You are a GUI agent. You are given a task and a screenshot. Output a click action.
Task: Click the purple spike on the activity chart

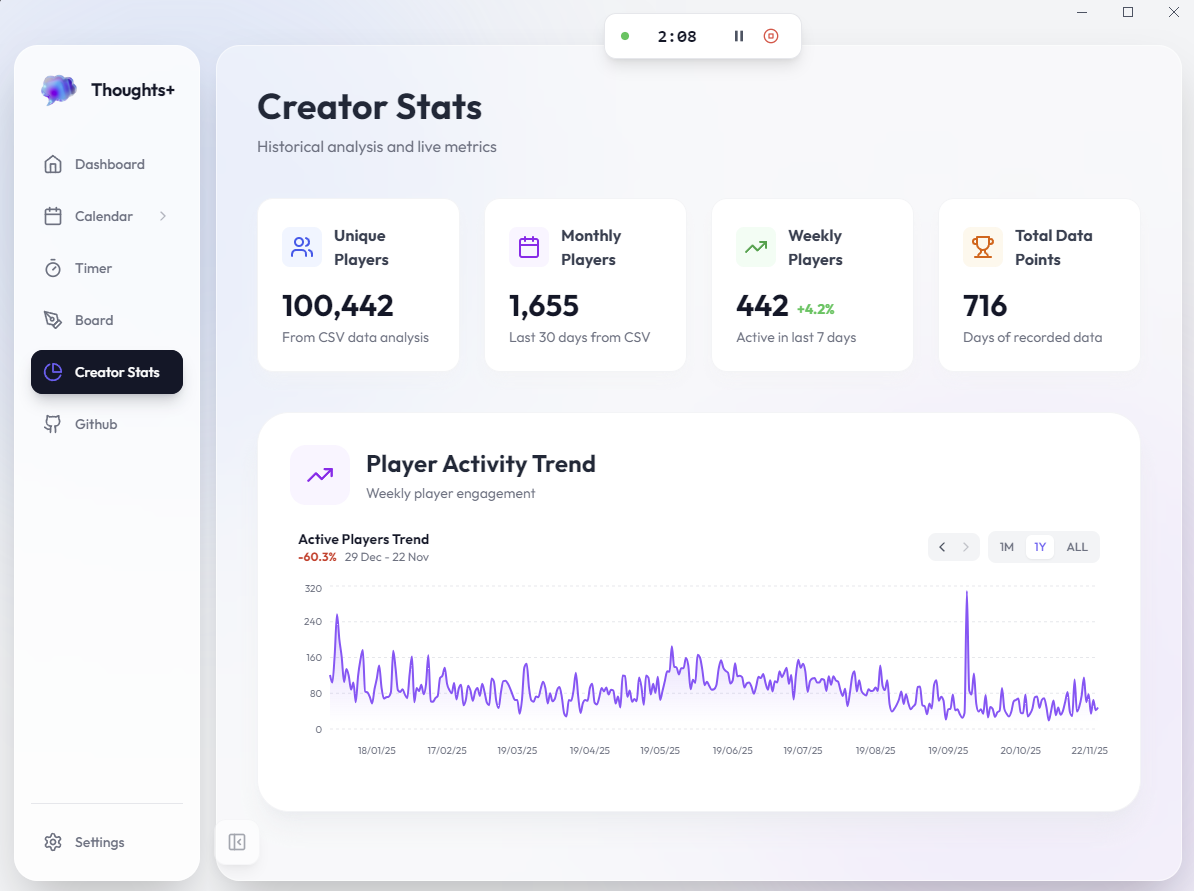point(967,600)
